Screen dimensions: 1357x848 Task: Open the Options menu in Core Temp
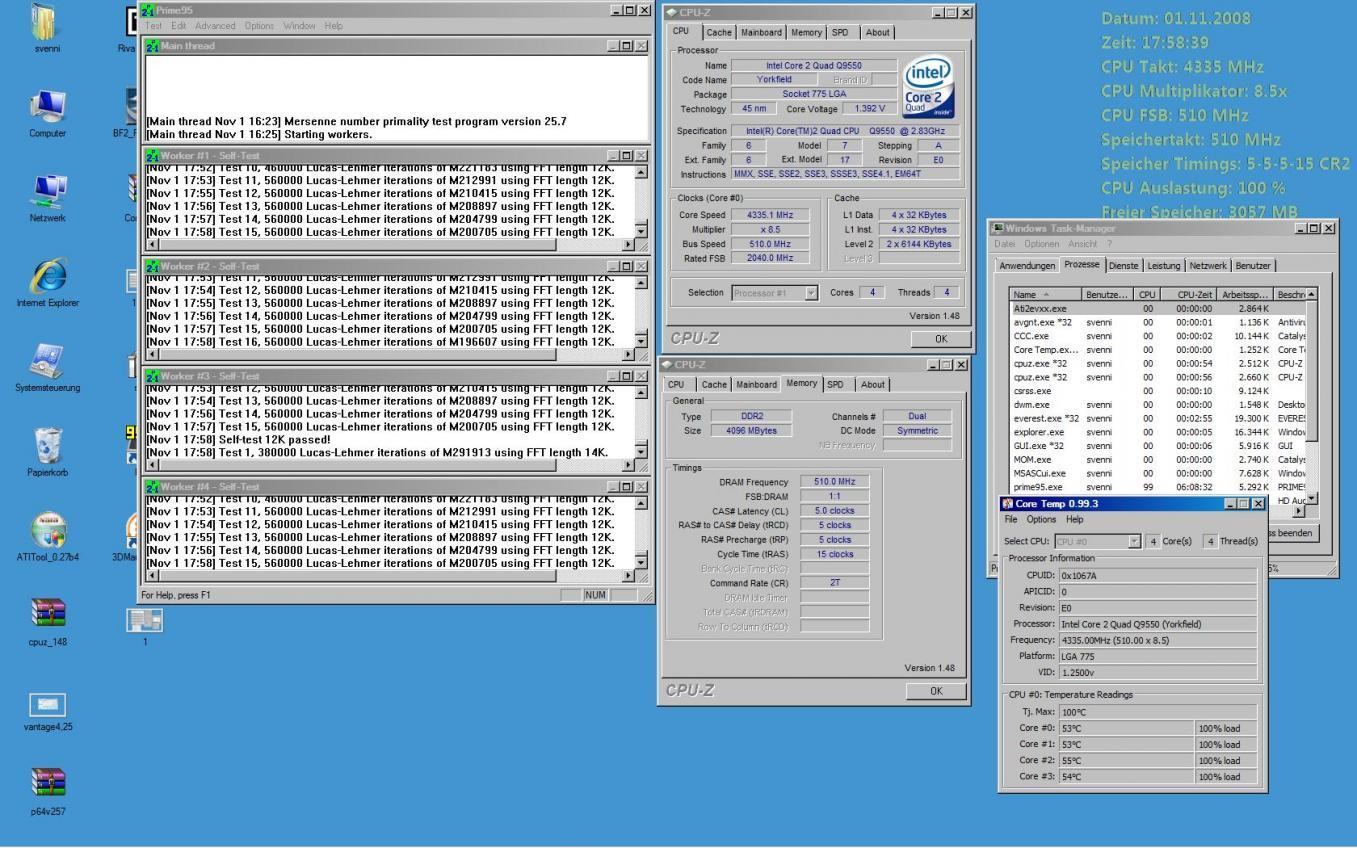[1041, 519]
